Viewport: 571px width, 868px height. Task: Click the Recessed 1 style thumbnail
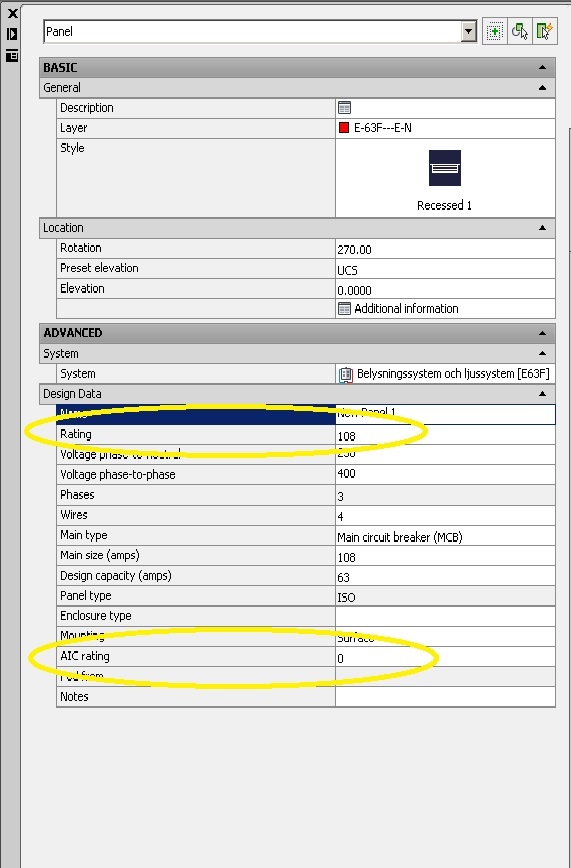pos(445,168)
